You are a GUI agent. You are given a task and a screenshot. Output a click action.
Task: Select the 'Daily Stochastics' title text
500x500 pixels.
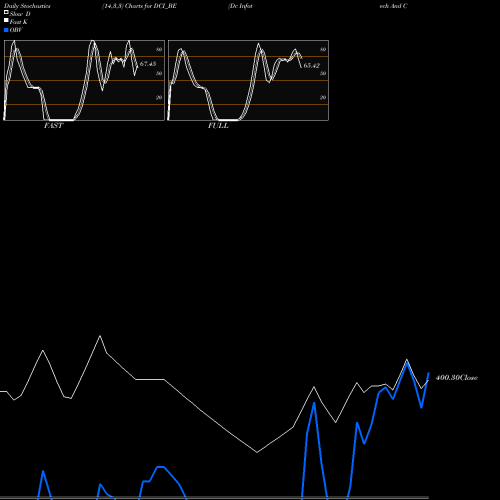[x=27, y=6]
